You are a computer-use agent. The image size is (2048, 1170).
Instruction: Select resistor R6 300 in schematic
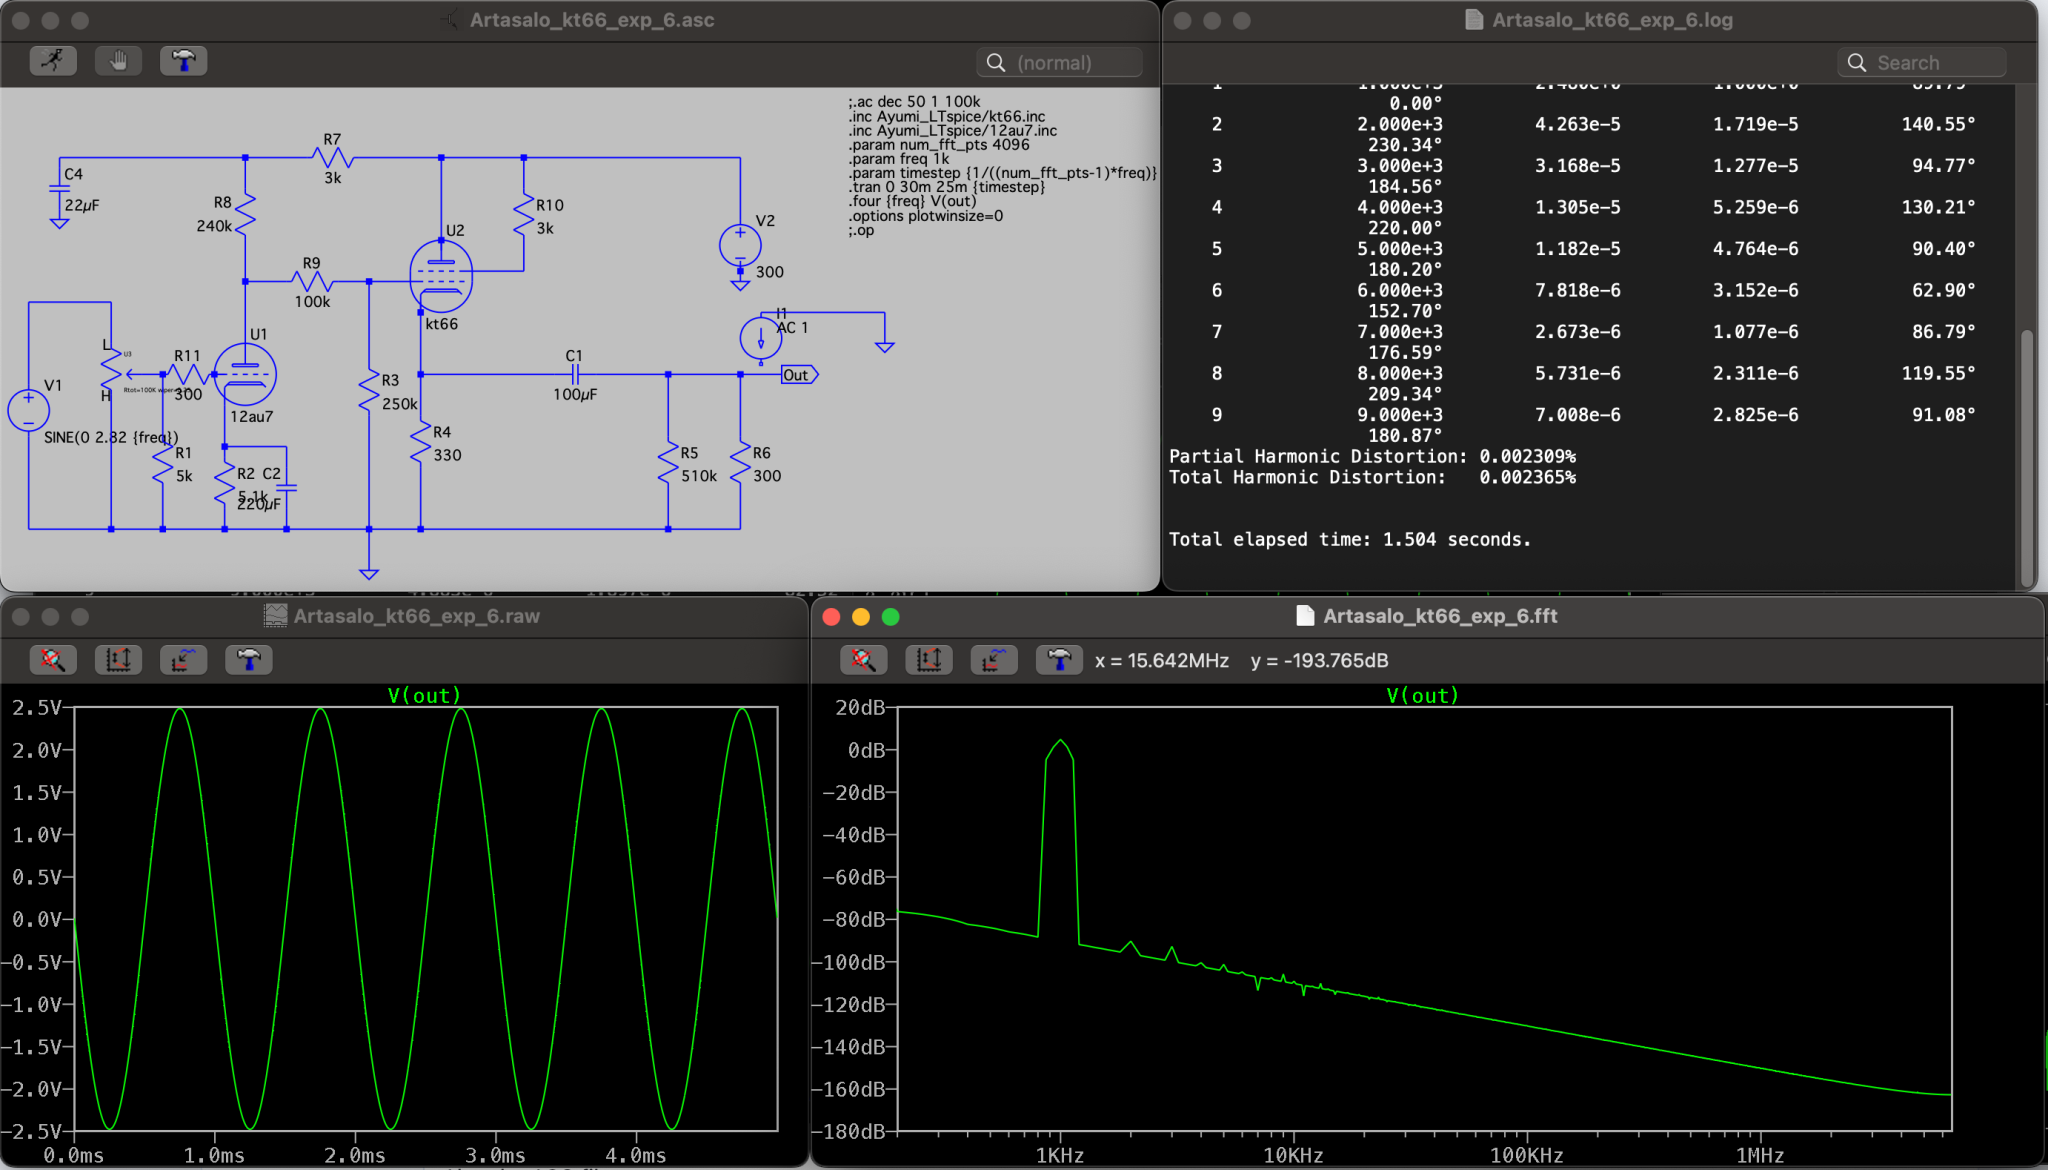click(740, 463)
